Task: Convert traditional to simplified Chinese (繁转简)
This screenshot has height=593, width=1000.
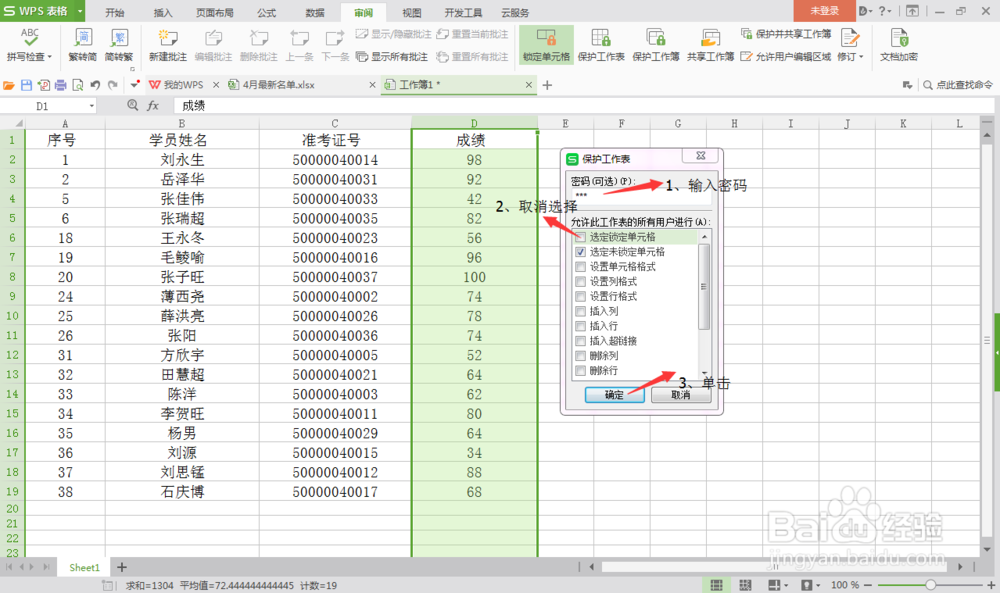Action: tap(82, 44)
